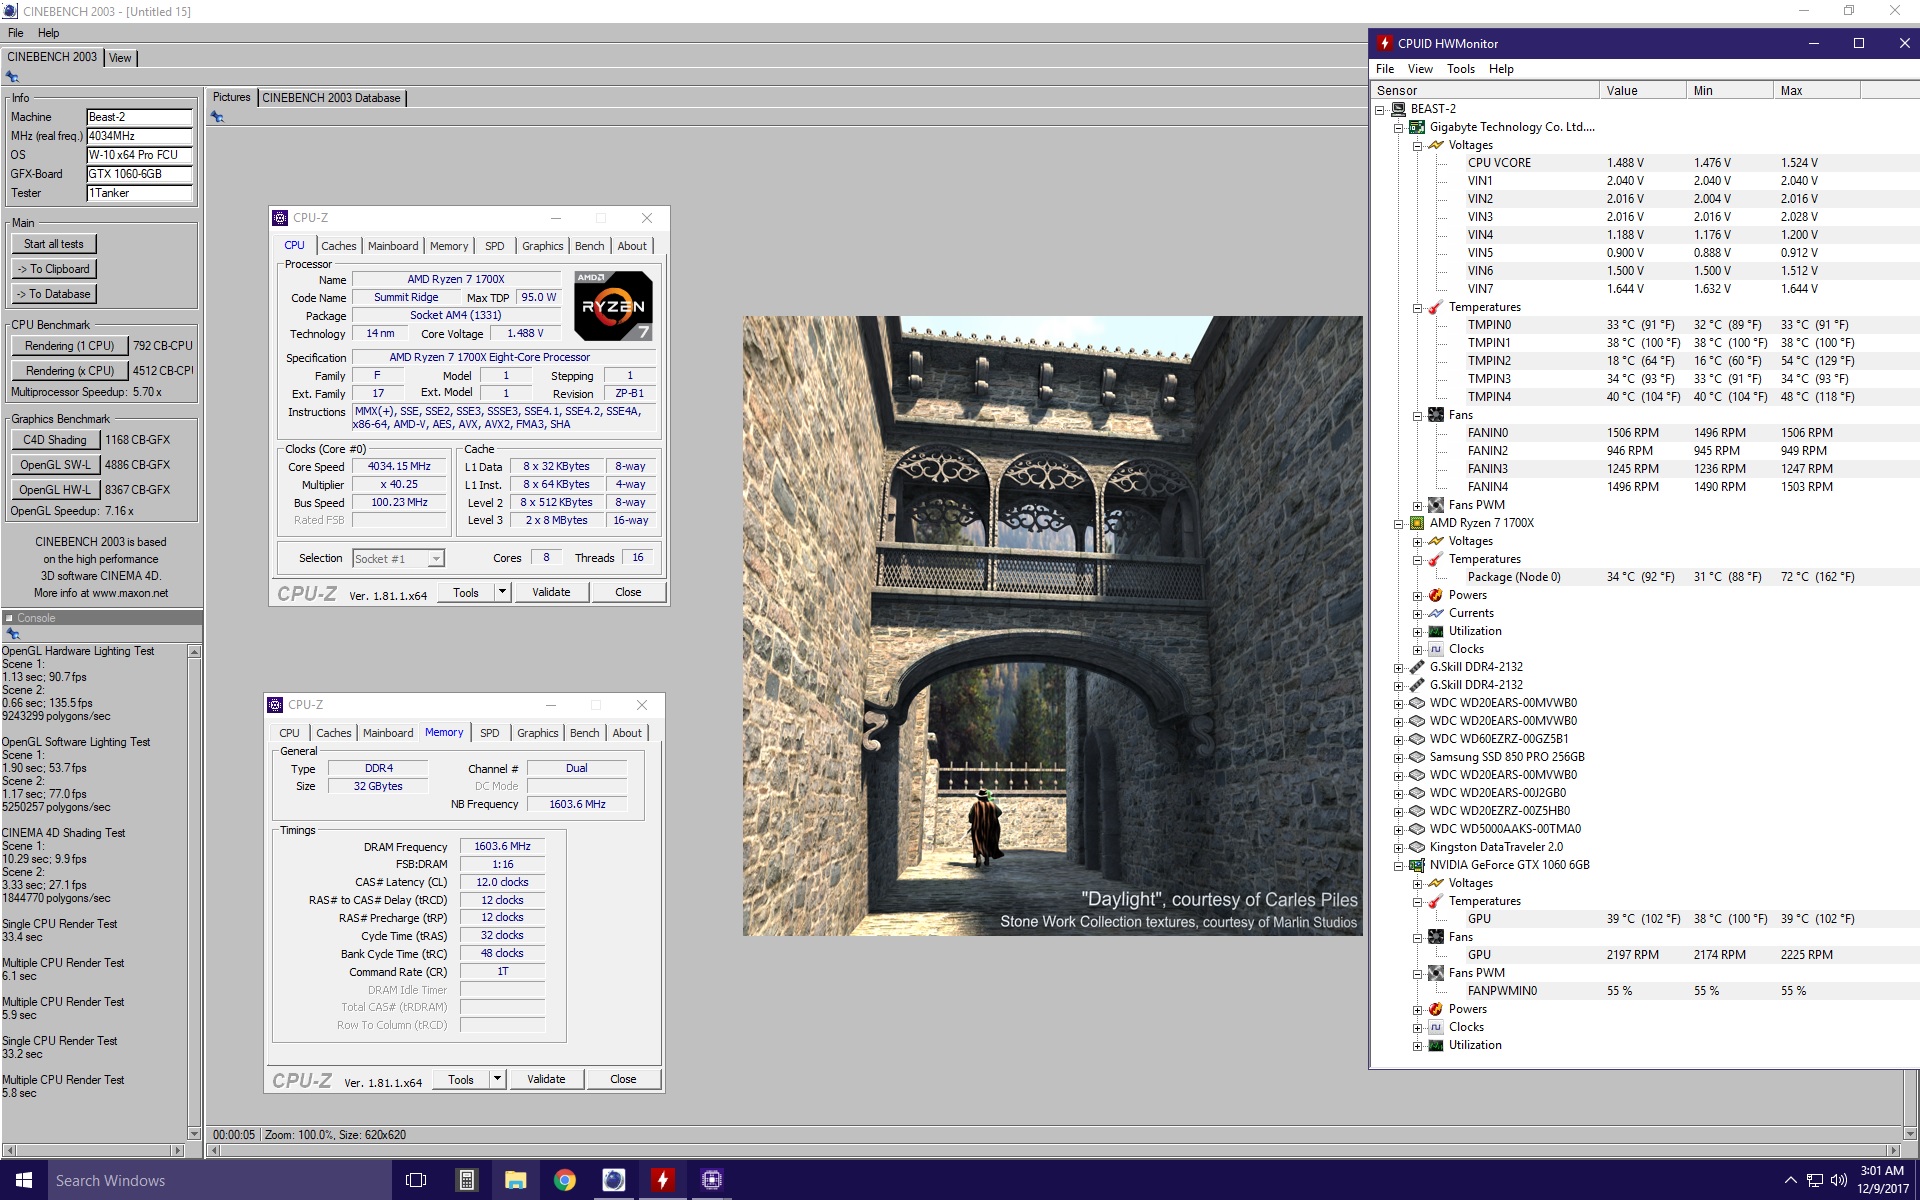Viewport: 1920px width, 1200px height.
Task: Expand the WDC WD60EZRZ-00GZ5B1 drive node
Action: coord(1399,739)
